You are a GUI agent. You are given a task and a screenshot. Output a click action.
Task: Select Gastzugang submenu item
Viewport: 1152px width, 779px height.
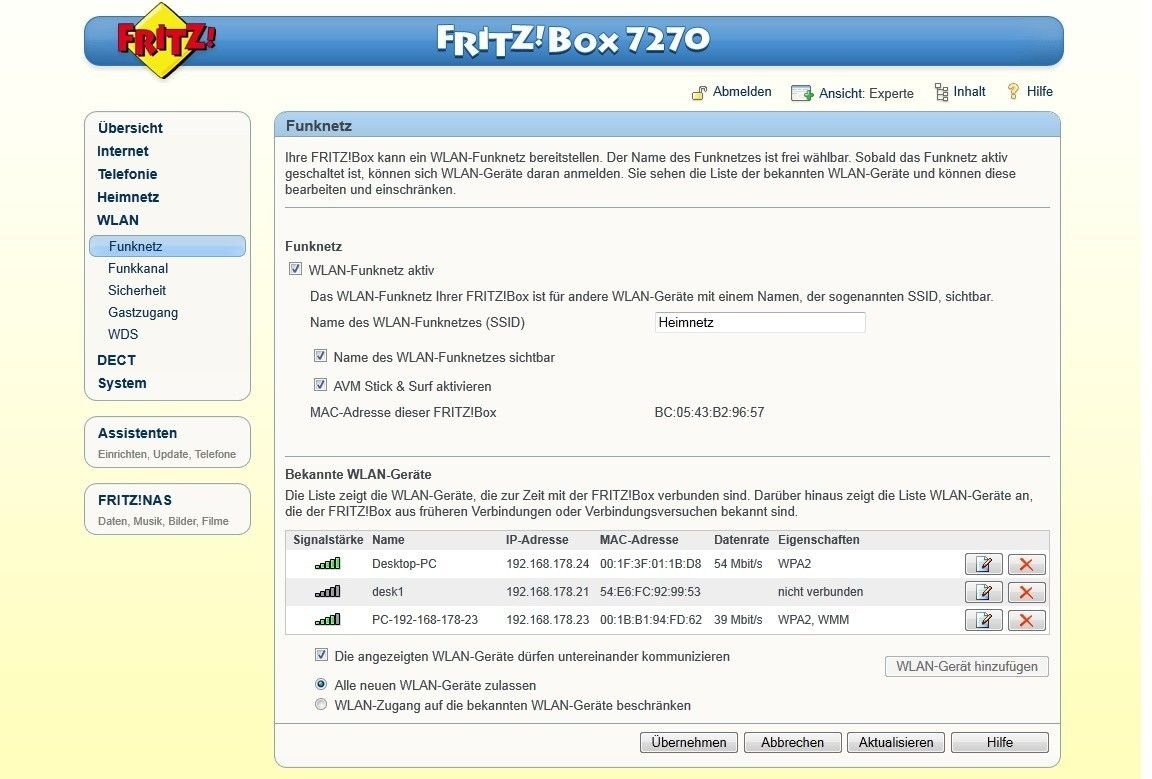(143, 312)
